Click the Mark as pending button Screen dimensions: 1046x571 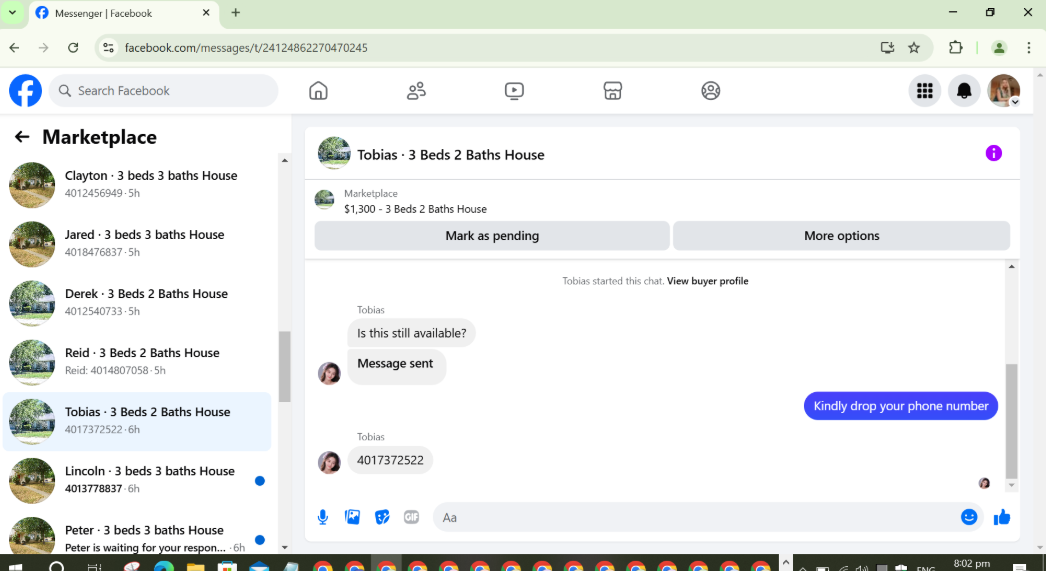tap(492, 235)
